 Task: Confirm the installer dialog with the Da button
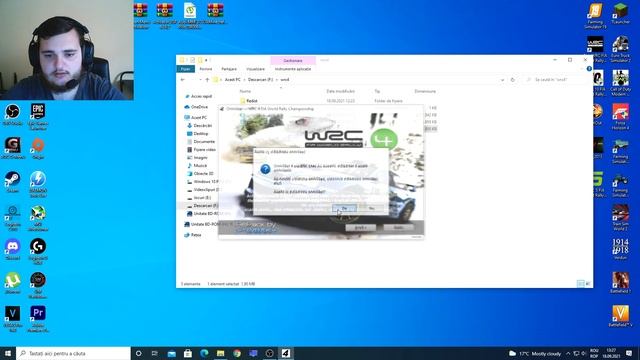pyautogui.click(x=344, y=209)
